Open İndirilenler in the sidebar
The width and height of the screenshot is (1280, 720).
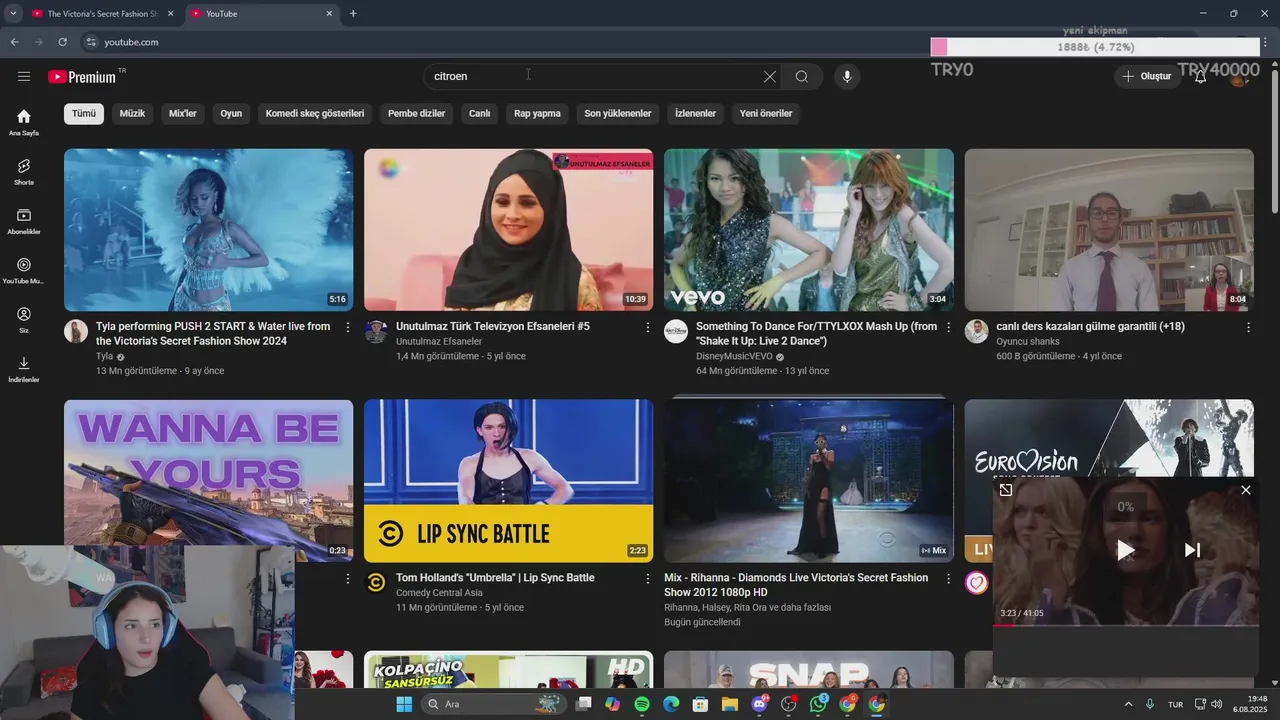coord(24,369)
